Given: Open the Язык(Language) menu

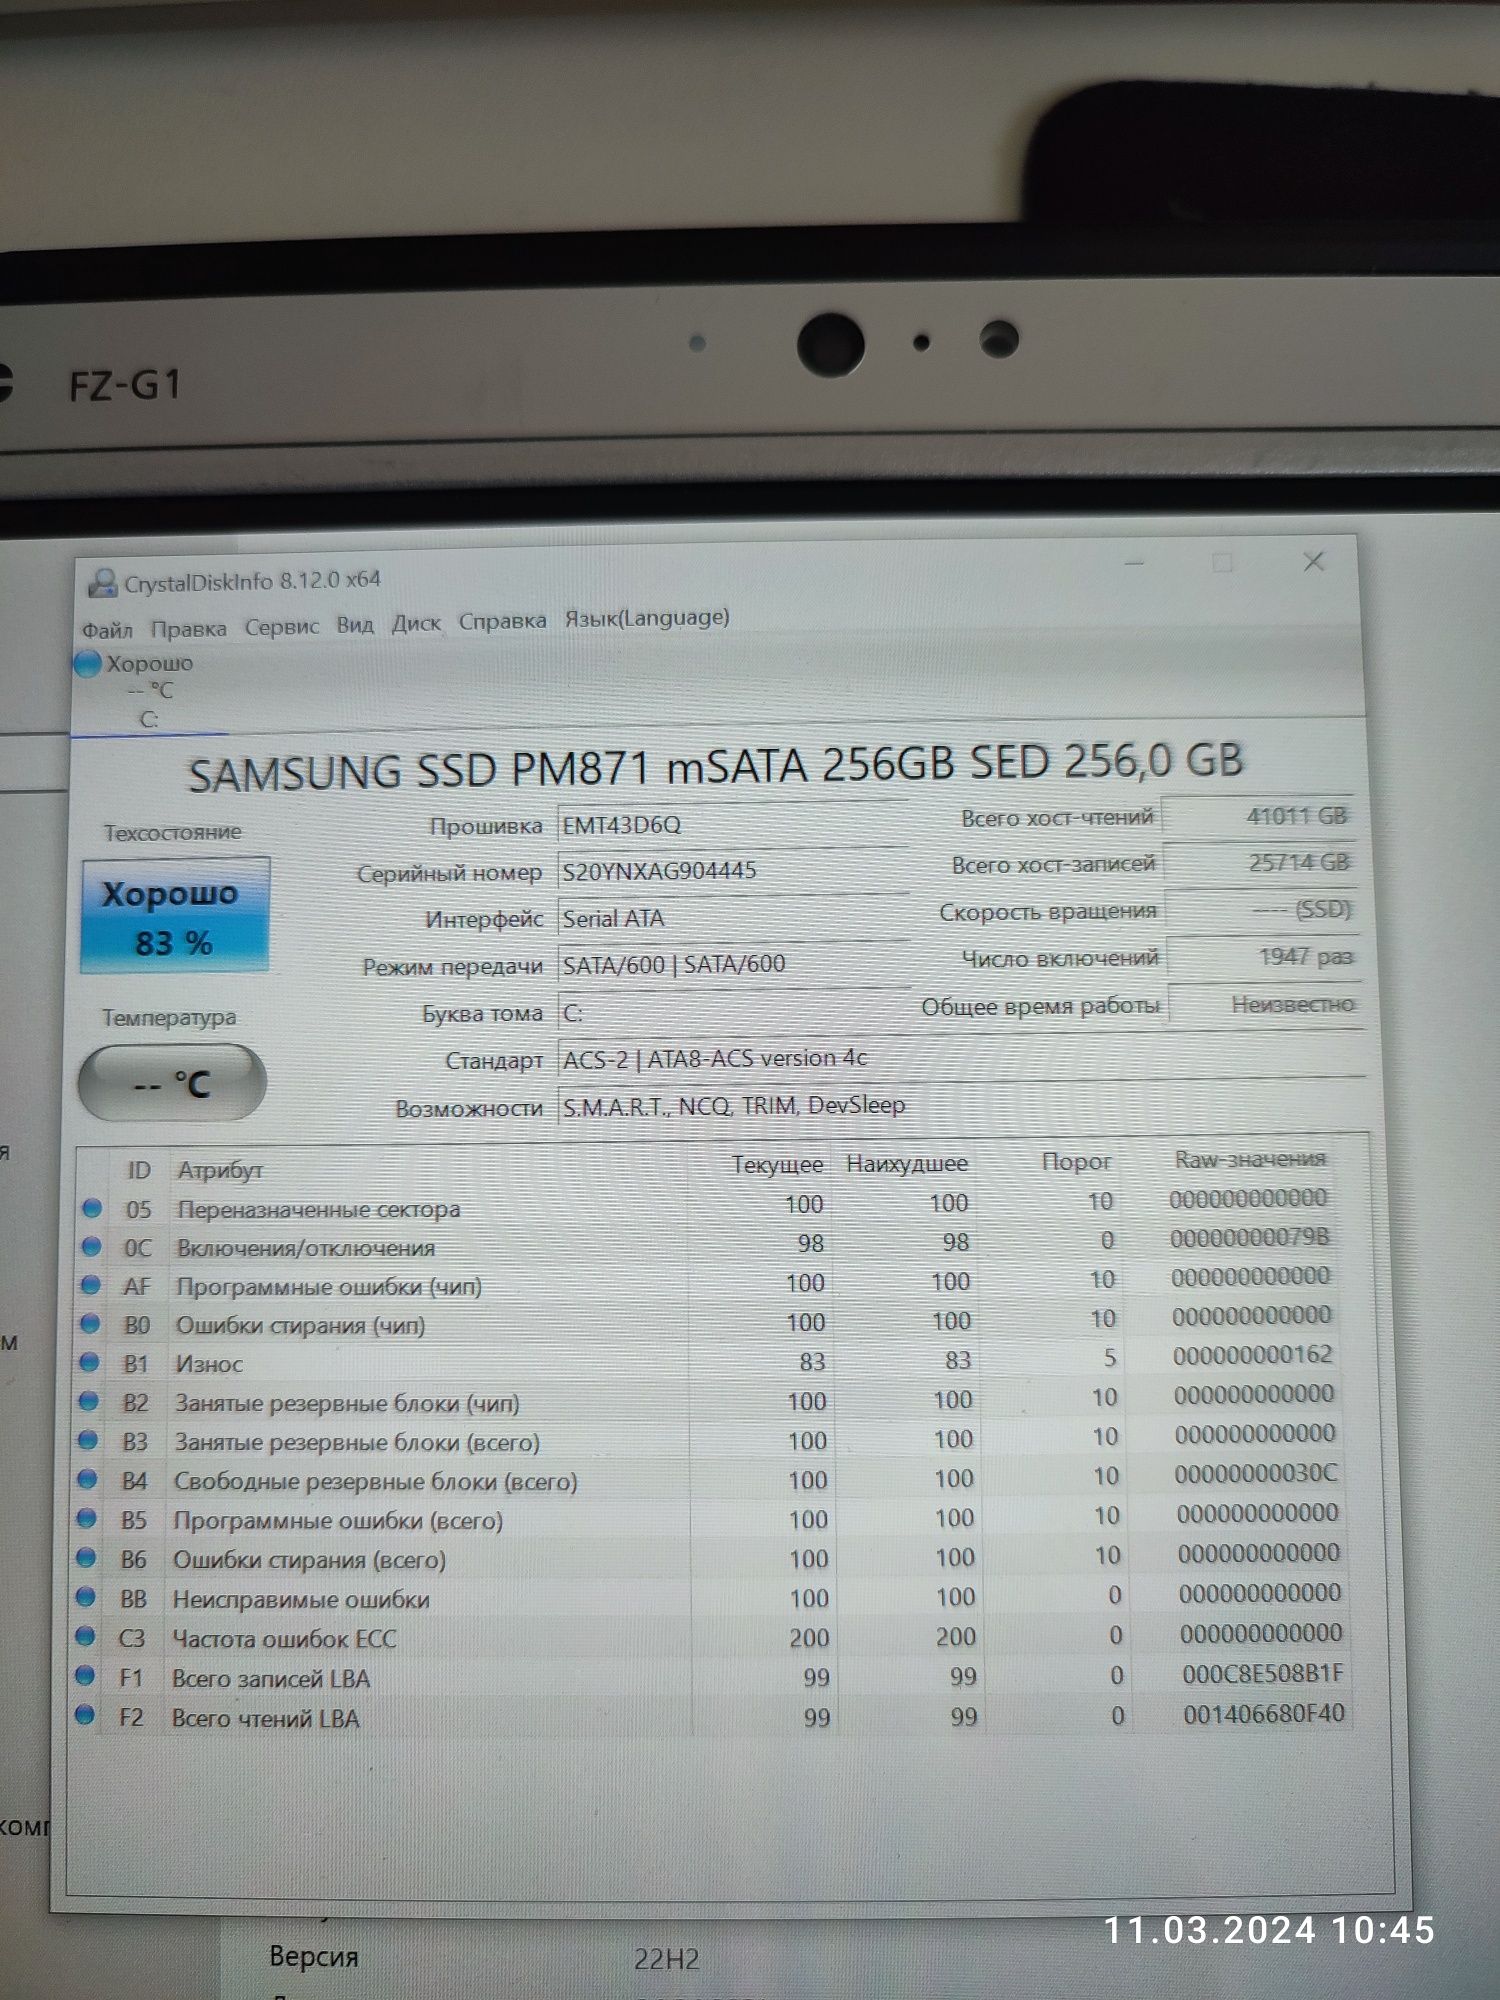Looking at the screenshot, I should coord(647,618).
